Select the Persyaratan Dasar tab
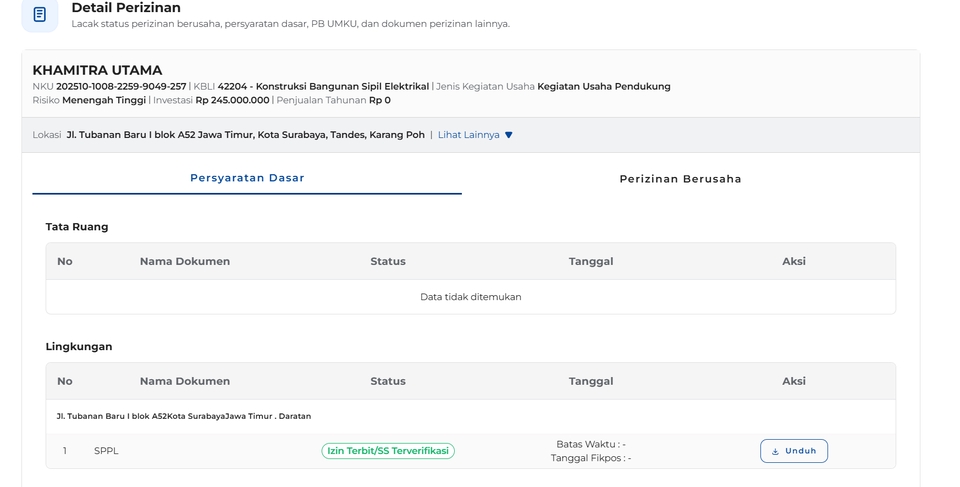This screenshot has height=487, width=960. tap(247, 178)
